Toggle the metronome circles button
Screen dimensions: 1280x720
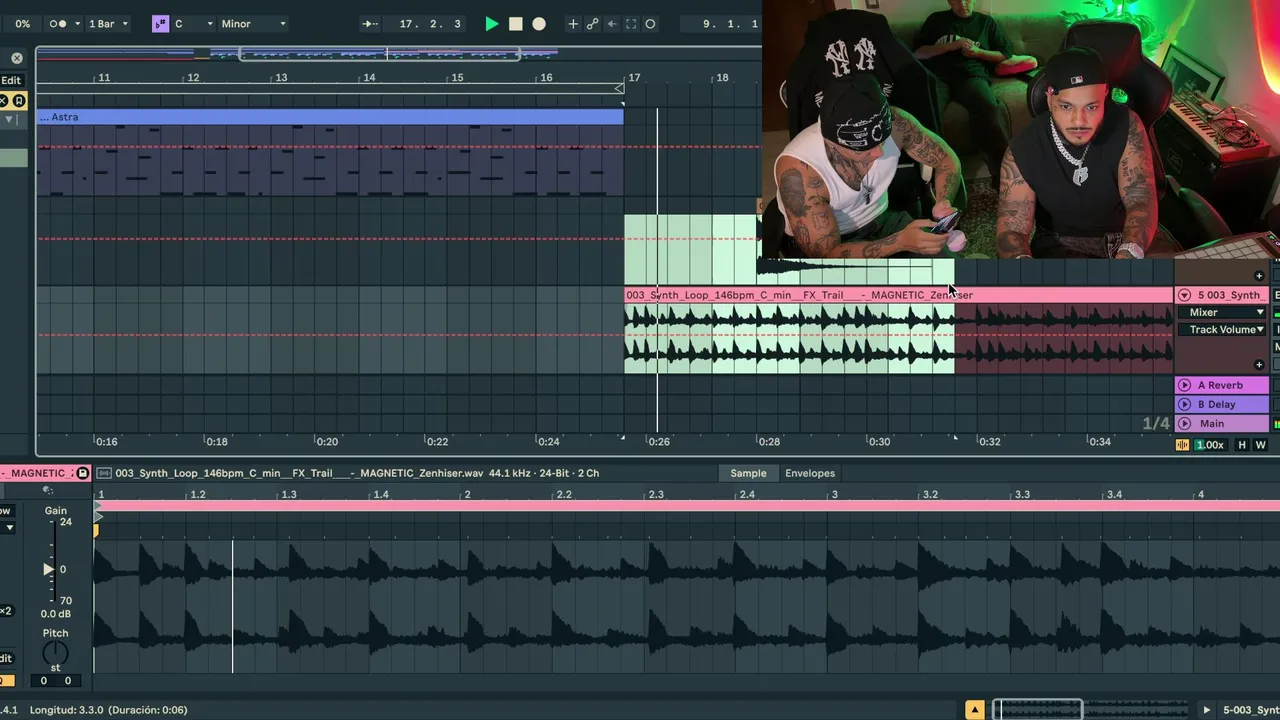(59, 24)
